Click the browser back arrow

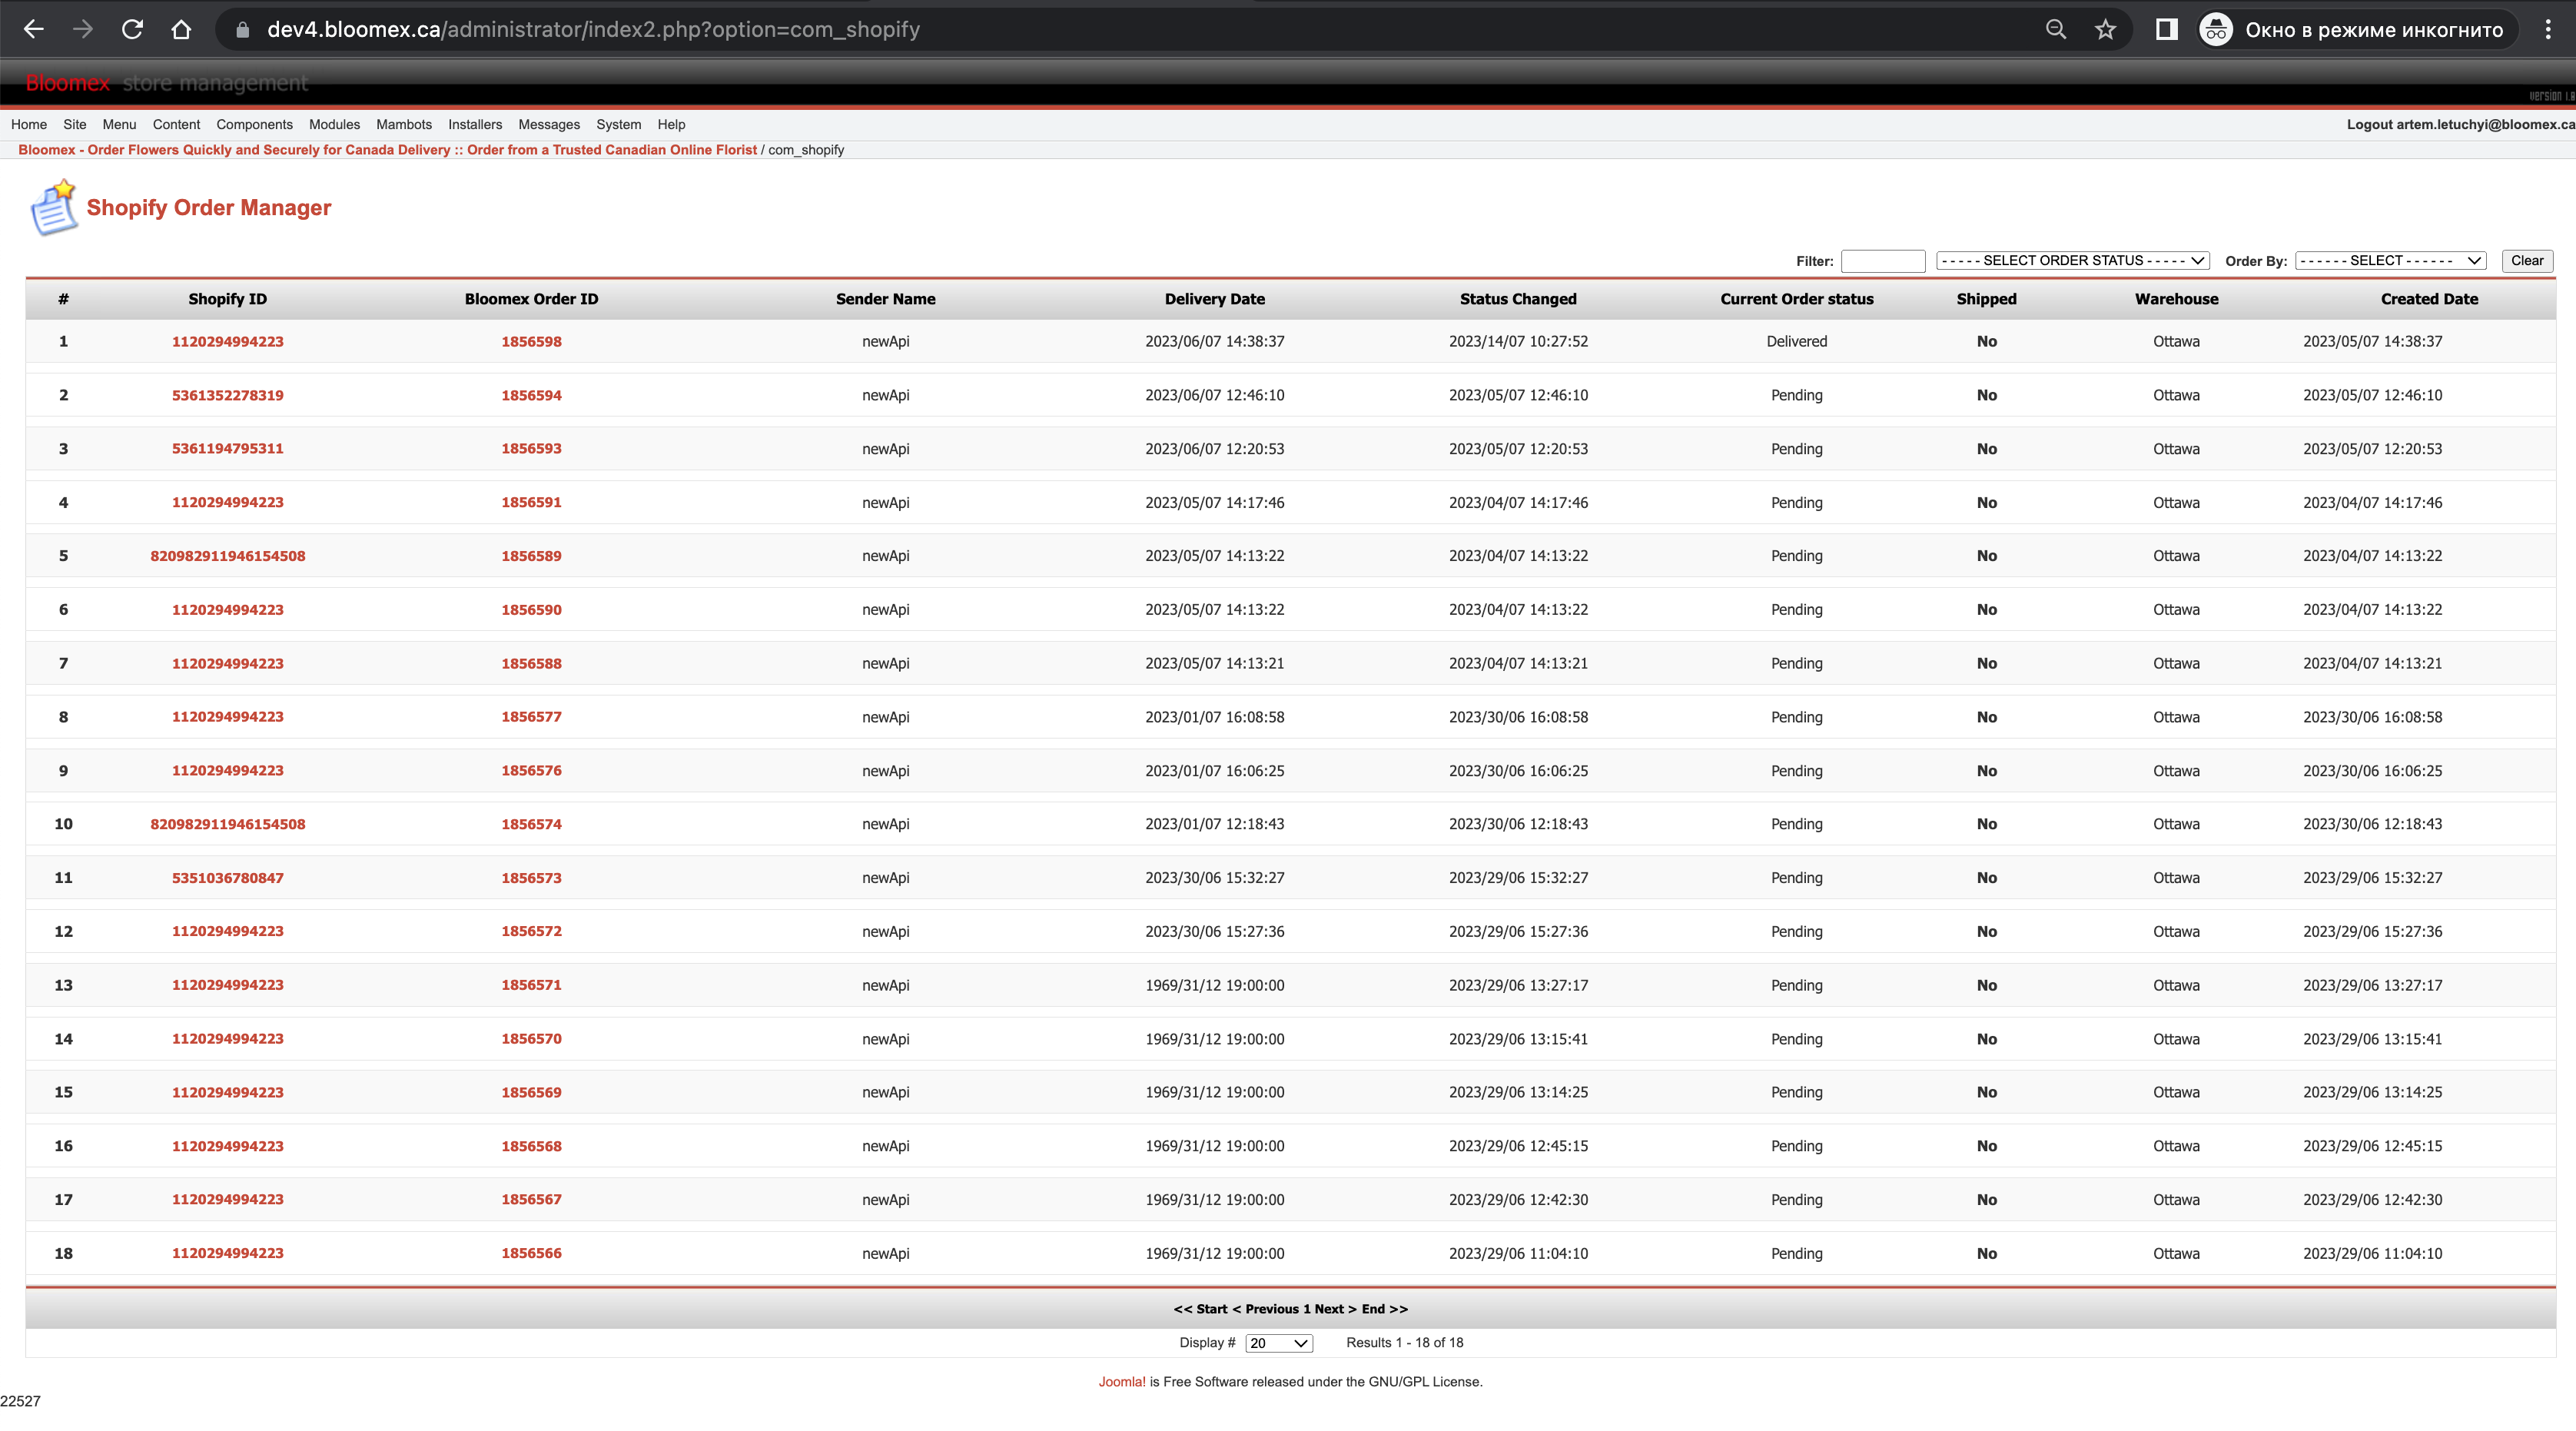(x=33, y=30)
